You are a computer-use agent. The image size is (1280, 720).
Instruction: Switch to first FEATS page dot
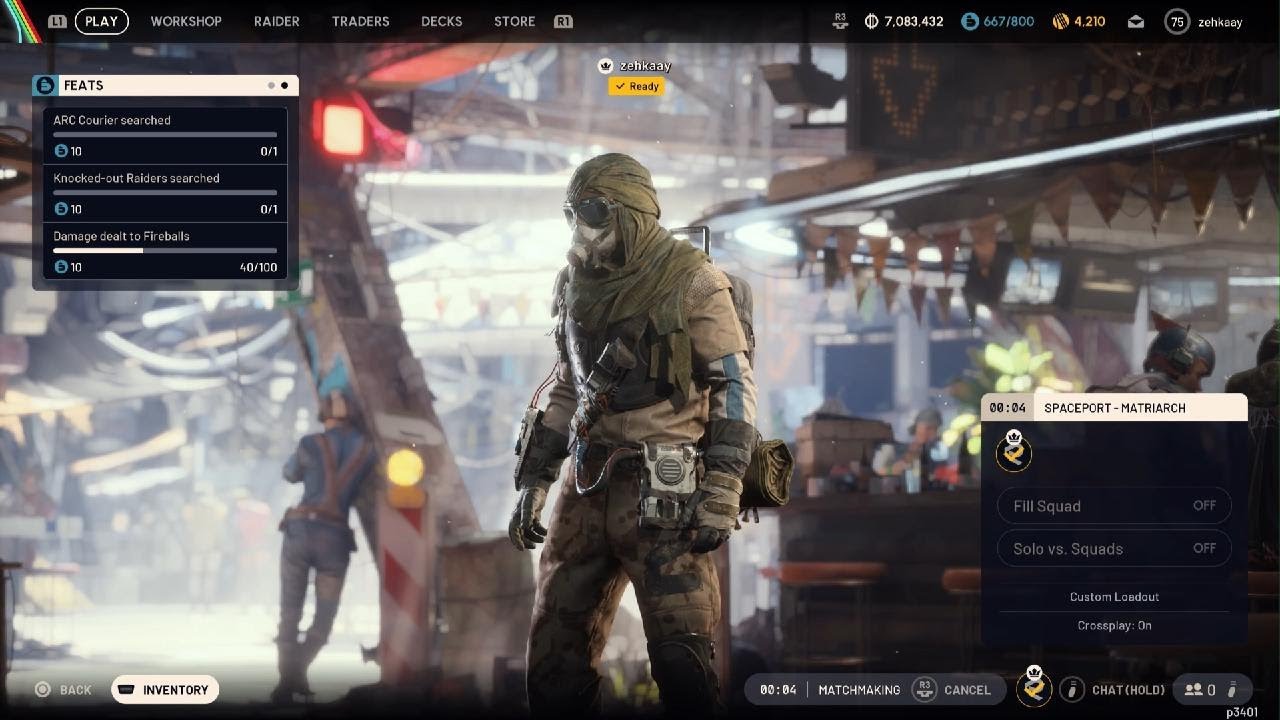[x=271, y=86]
